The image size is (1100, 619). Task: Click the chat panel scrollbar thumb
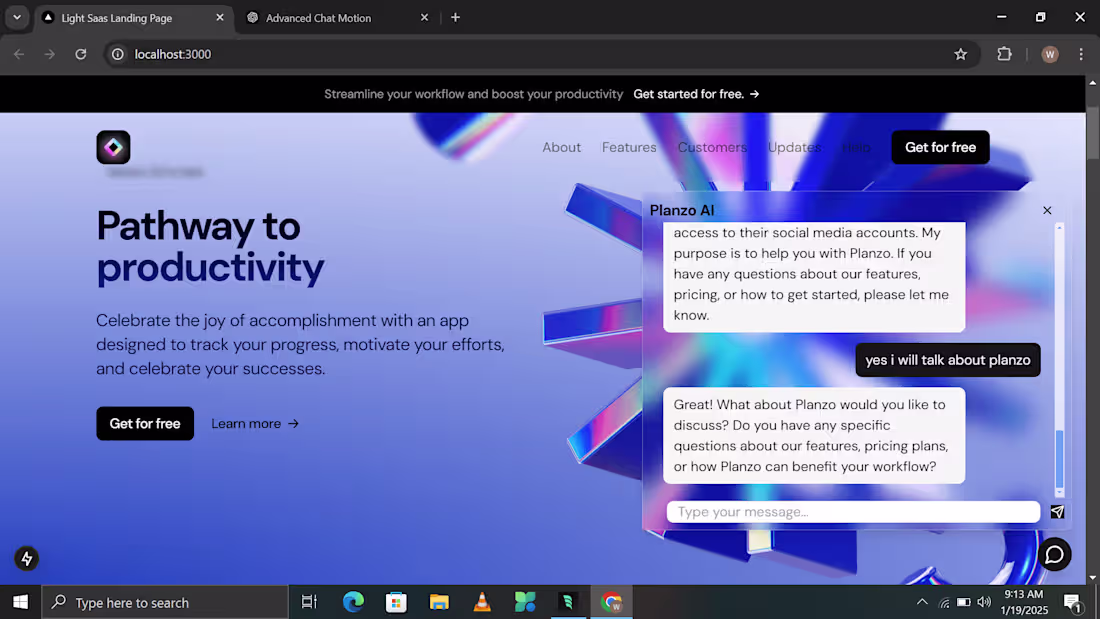1060,458
